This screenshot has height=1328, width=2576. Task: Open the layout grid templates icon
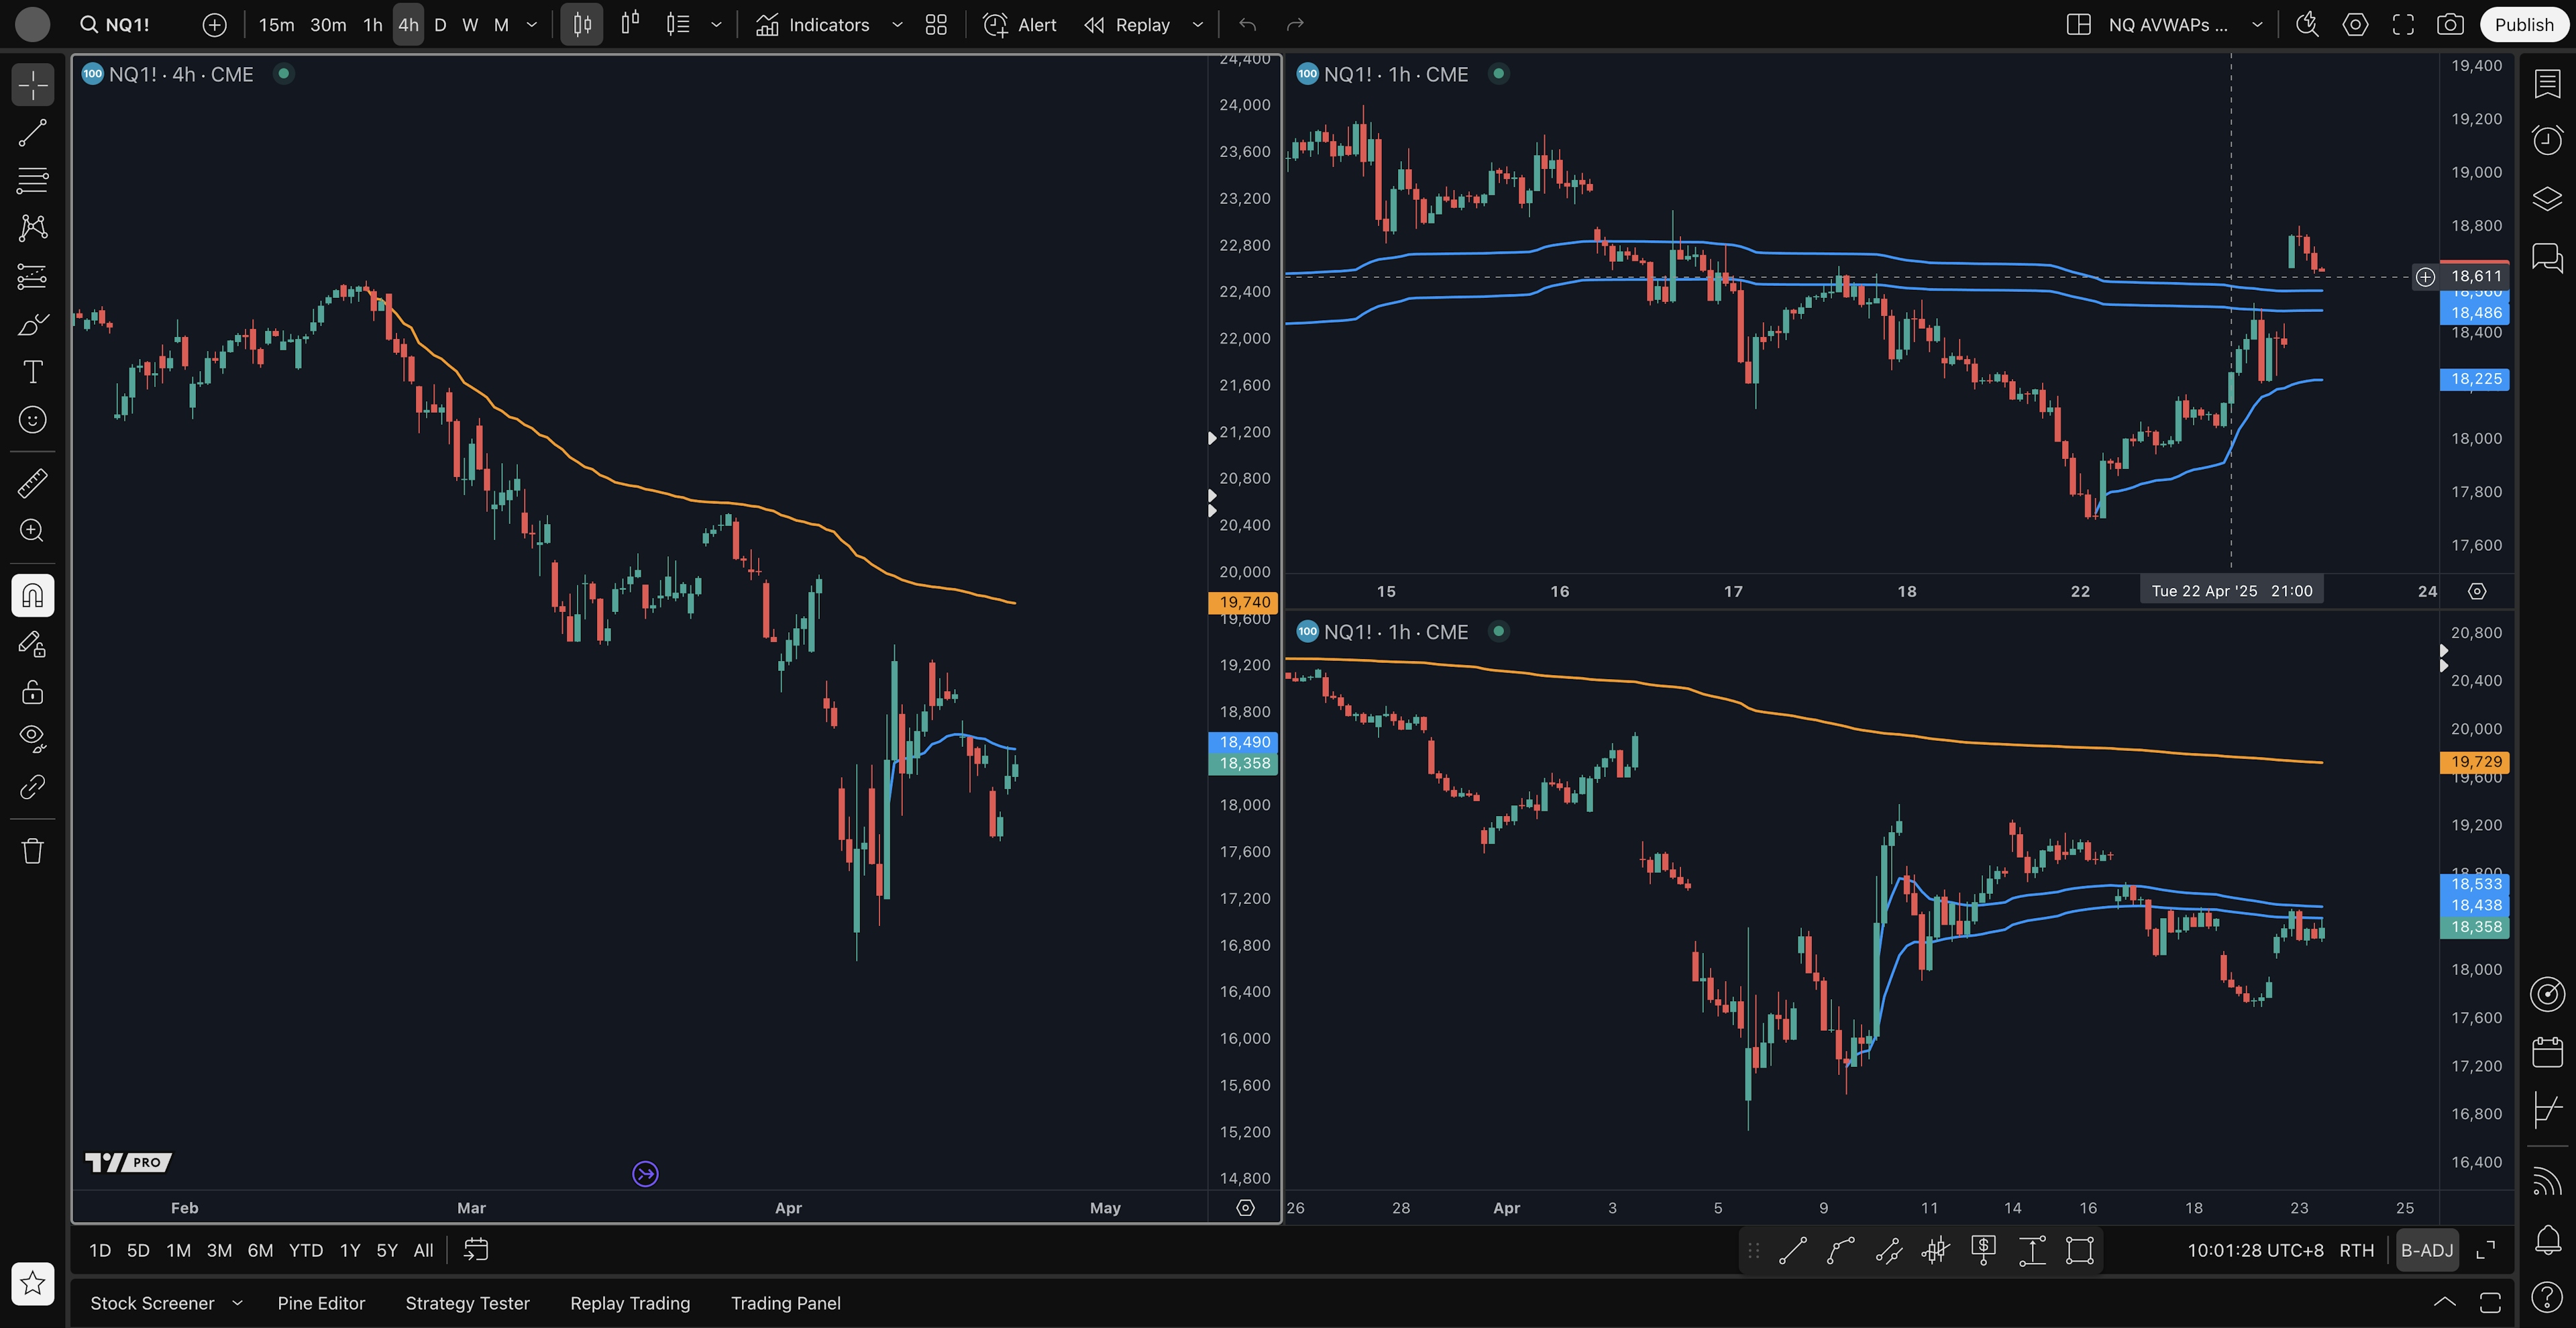click(936, 25)
